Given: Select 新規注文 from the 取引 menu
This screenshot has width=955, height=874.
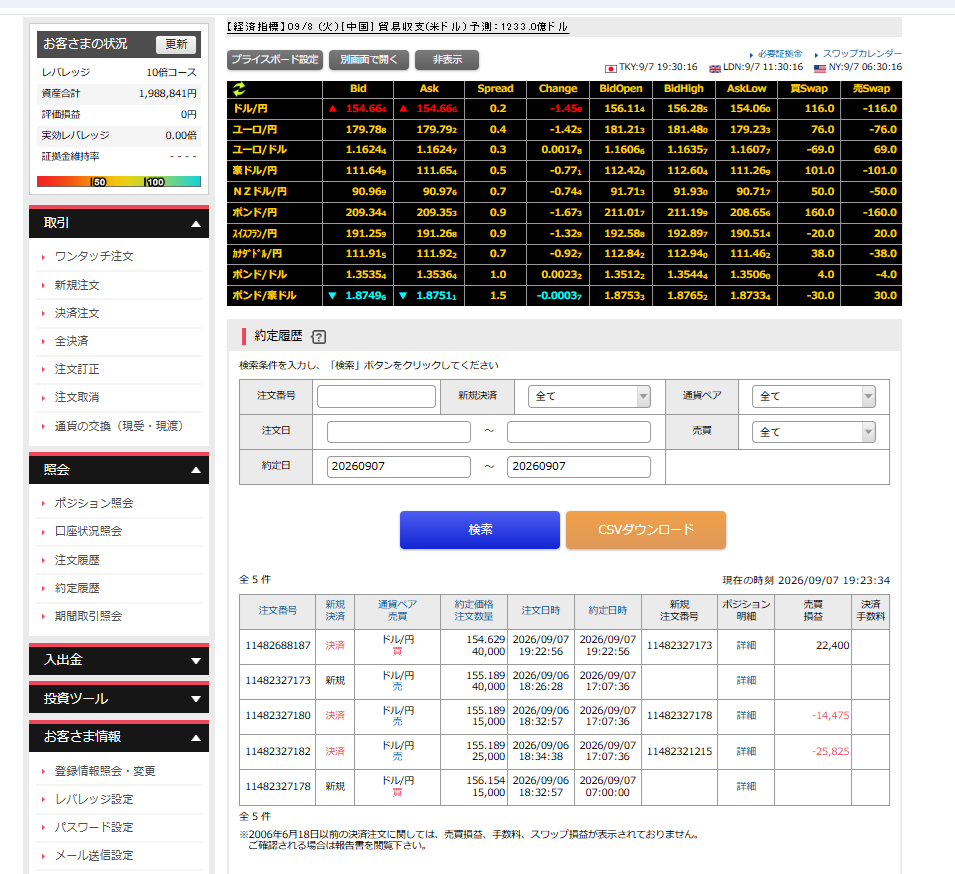Looking at the screenshot, I should (x=77, y=285).
